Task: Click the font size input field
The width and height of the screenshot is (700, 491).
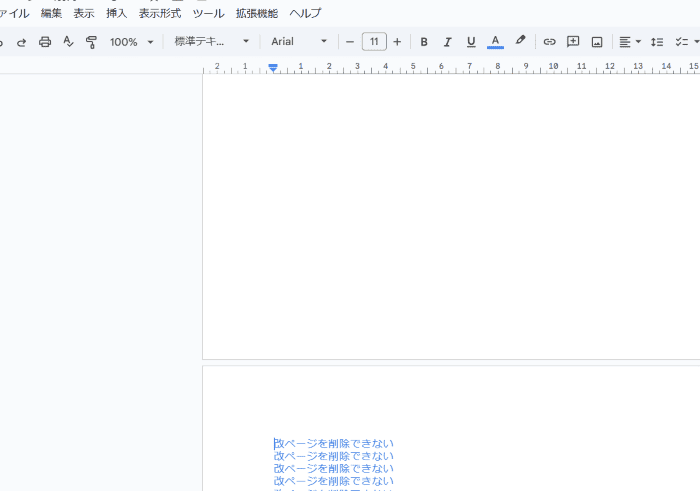Action: coord(374,42)
